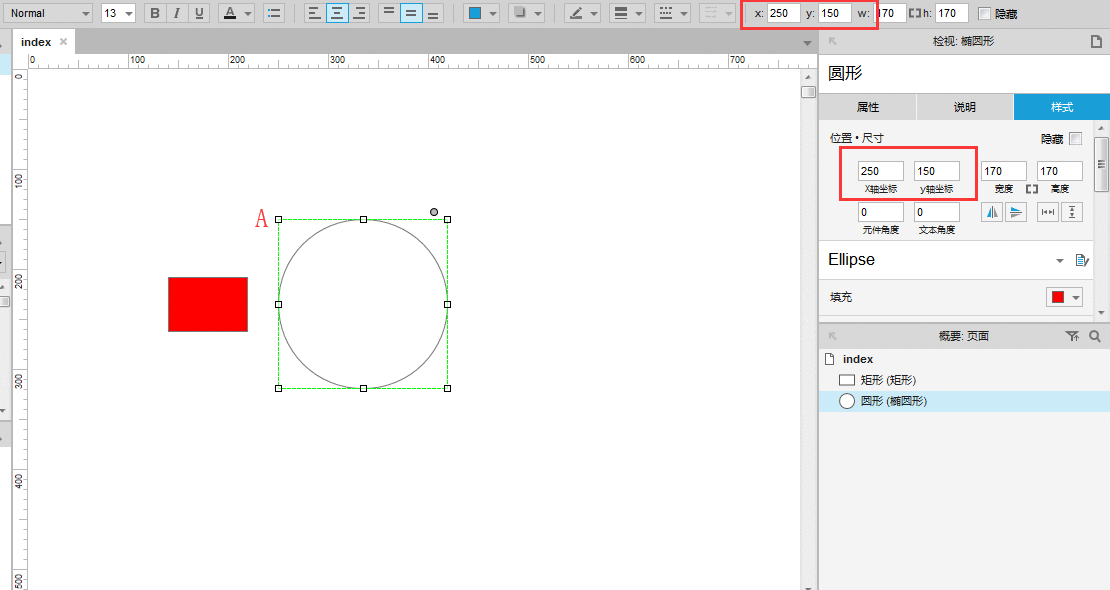1110x590 pixels.
Task: Align text to horizontal center
Action: [337, 13]
